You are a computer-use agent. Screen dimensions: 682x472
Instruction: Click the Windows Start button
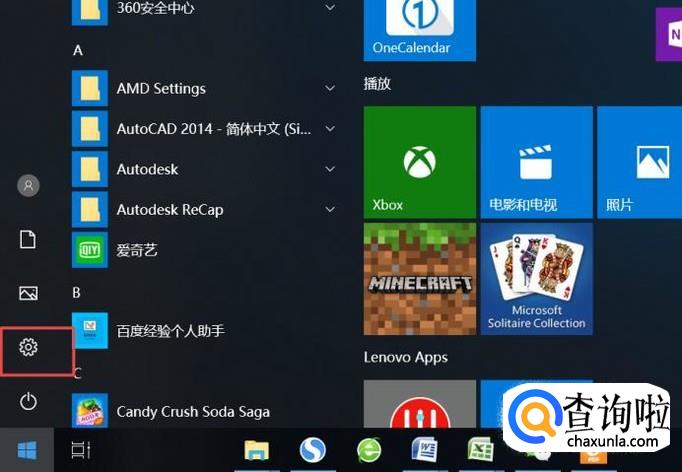(27, 450)
